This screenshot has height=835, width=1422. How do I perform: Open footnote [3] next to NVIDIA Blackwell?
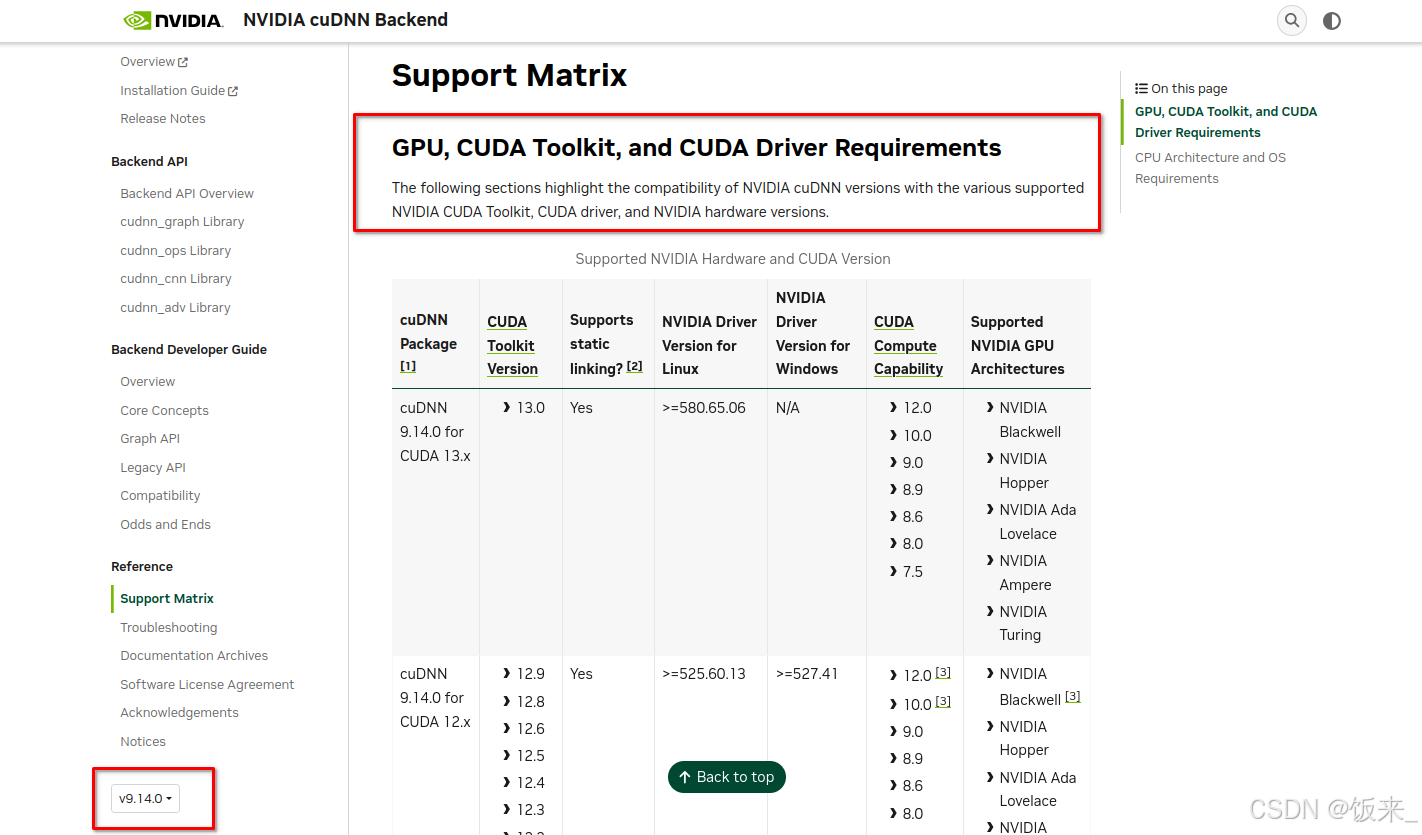click(x=1072, y=696)
